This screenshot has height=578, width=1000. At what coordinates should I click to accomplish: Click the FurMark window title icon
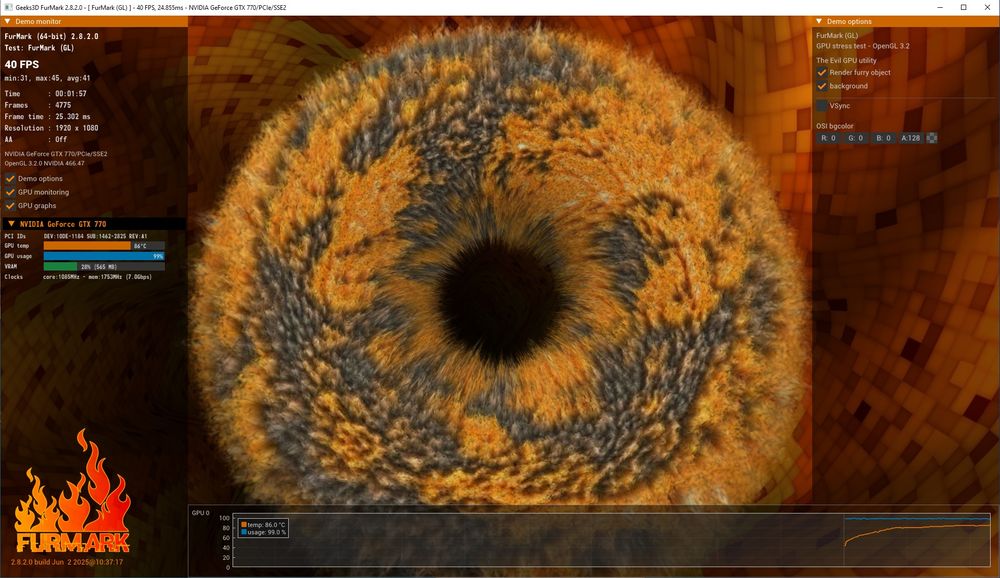[x=8, y=7]
